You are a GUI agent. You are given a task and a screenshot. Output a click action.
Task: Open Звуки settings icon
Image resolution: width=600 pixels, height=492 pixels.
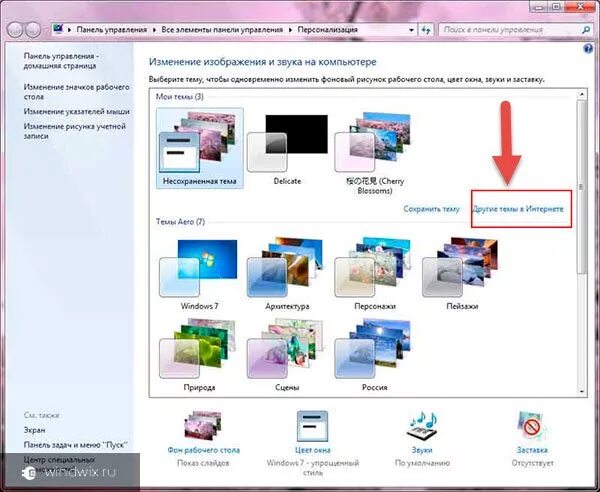(x=422, y=426)
